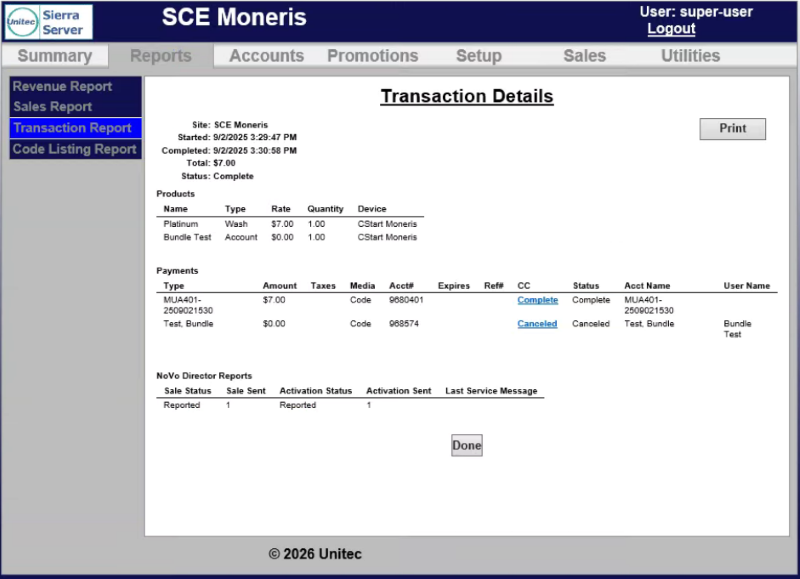
Task: Click the User Name 'Bundle Test'
Action: (x=737, y=329)
